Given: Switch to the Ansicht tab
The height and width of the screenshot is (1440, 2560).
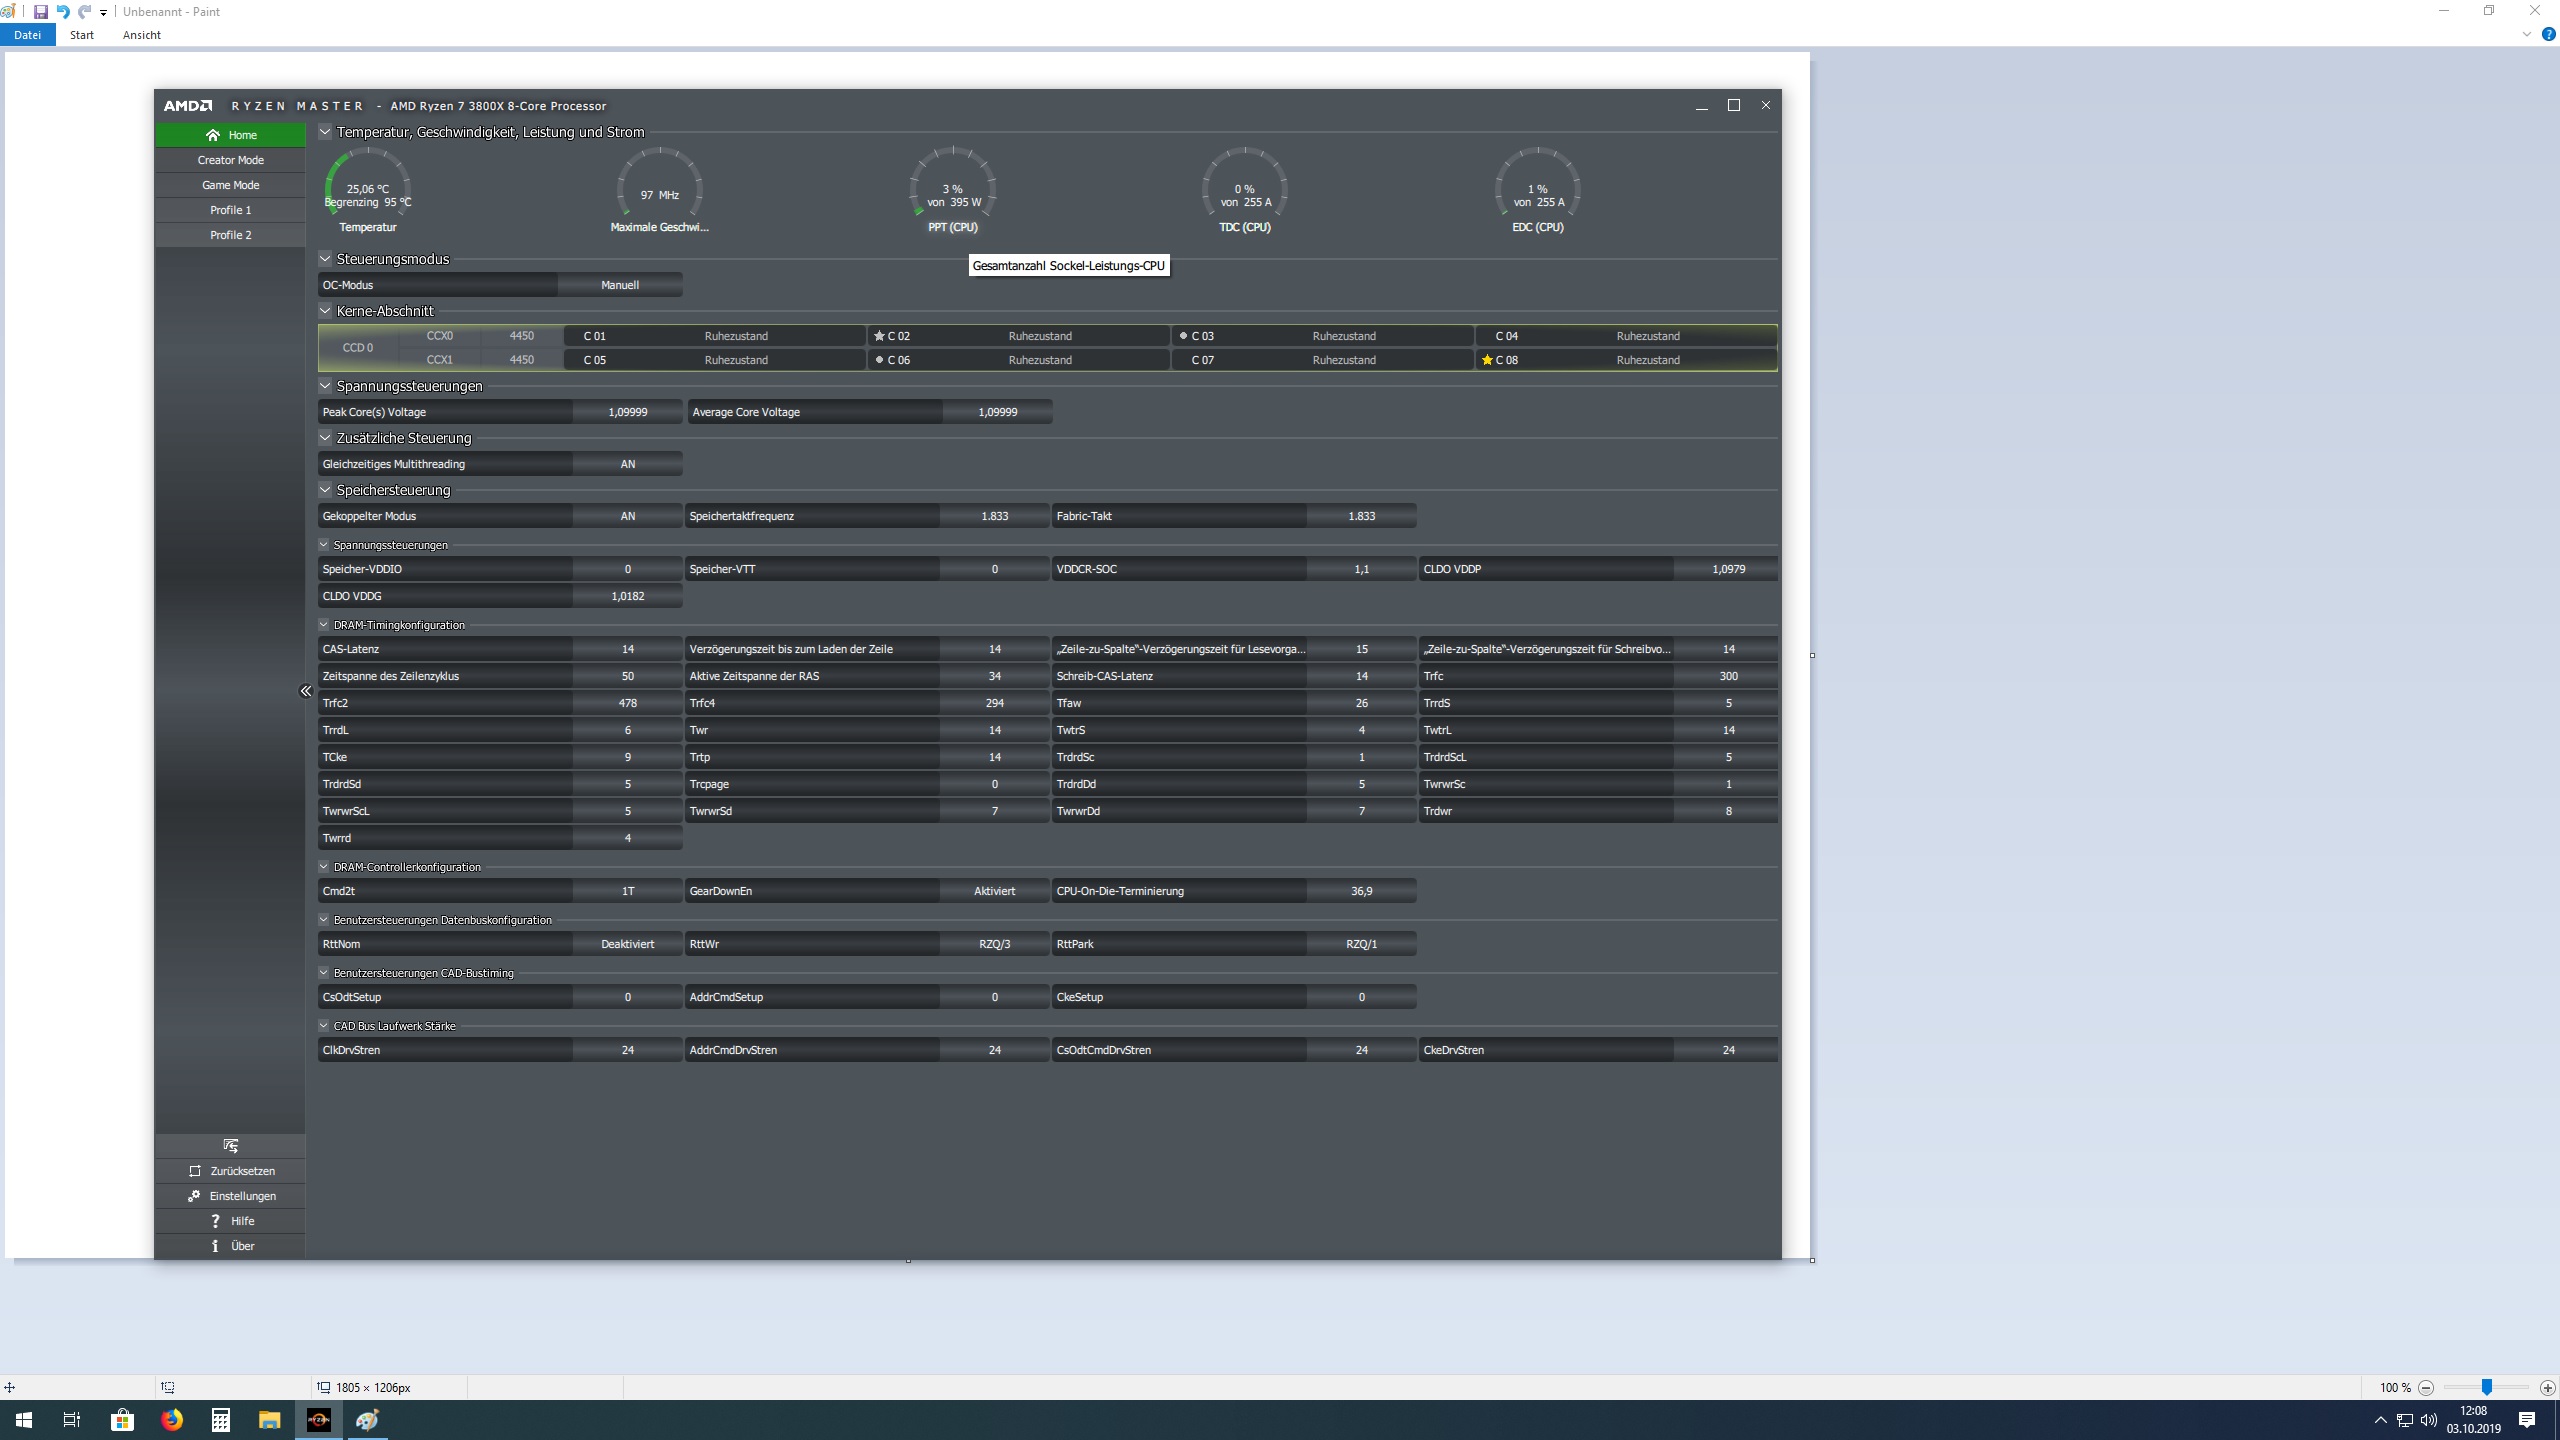Looking at the screenshot, I should click(141, 35).
